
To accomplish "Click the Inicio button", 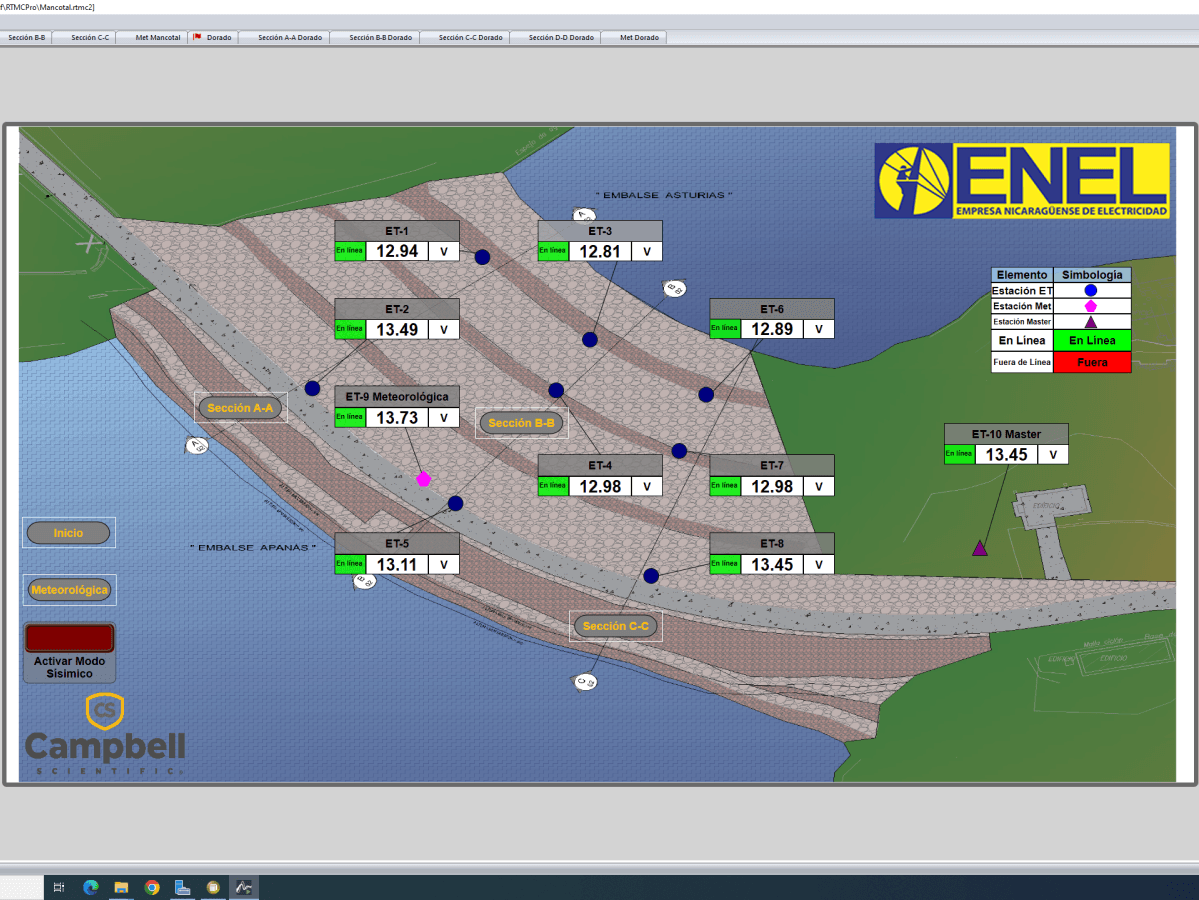I will [x=68, y=533].
